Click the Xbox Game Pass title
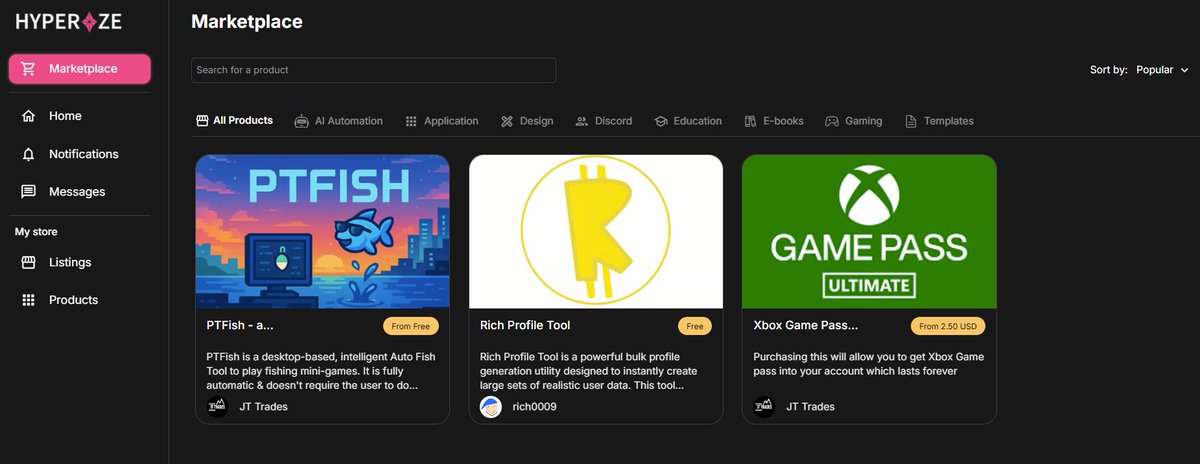The width and height of the screenshot is (1200, 464). click(x=805, y=326)
